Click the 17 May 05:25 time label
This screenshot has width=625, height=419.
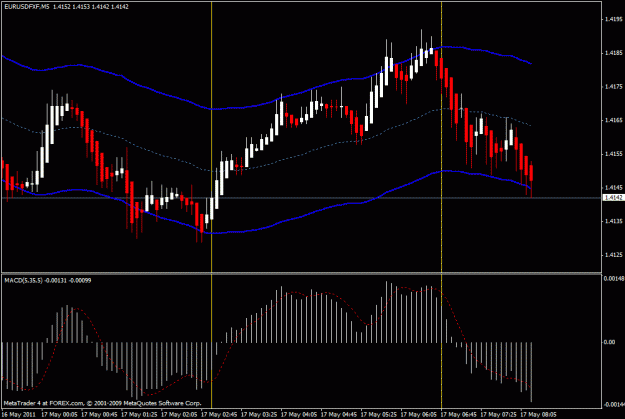tap(379, 415)
